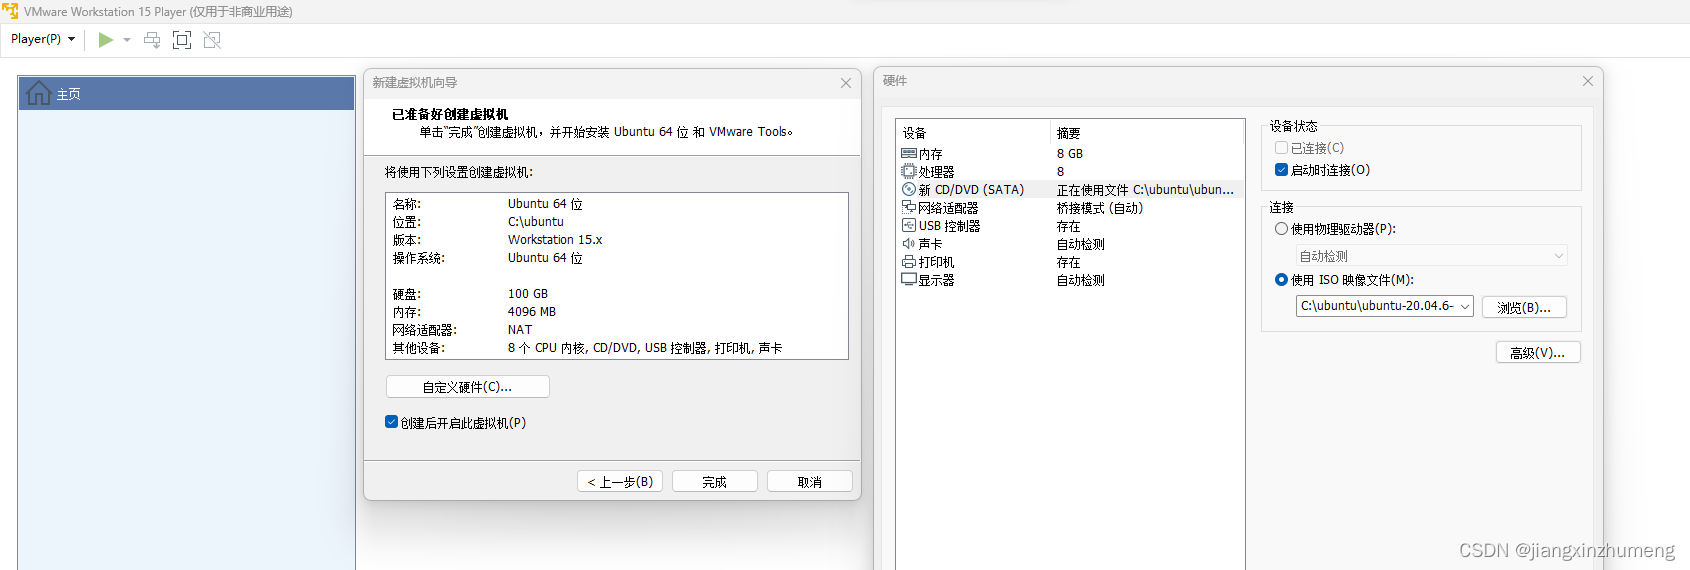The image size is (1690, 570).
Task: Toggle the 已连接(C) checkbox
Action: 1281,148
